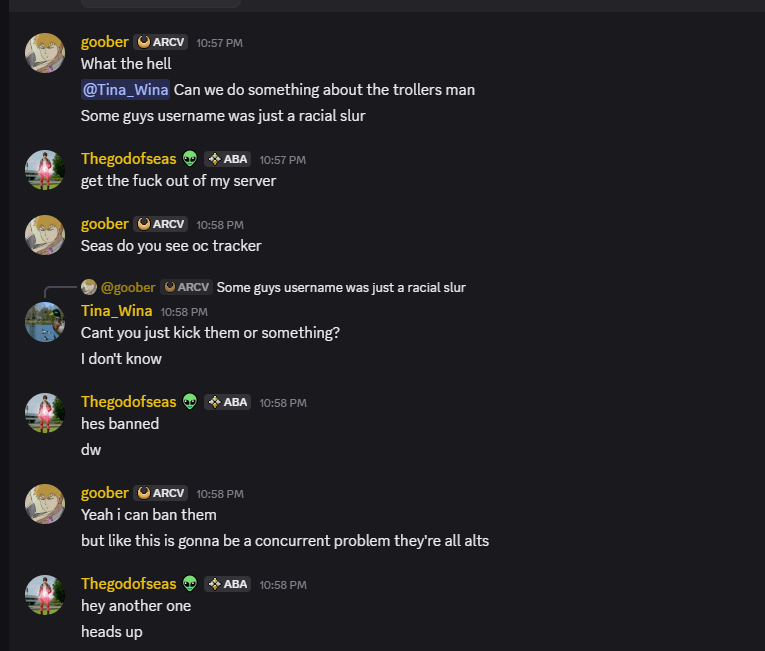Click the Tina_Wina username above "Cant you just kick them"

[116, 311]
